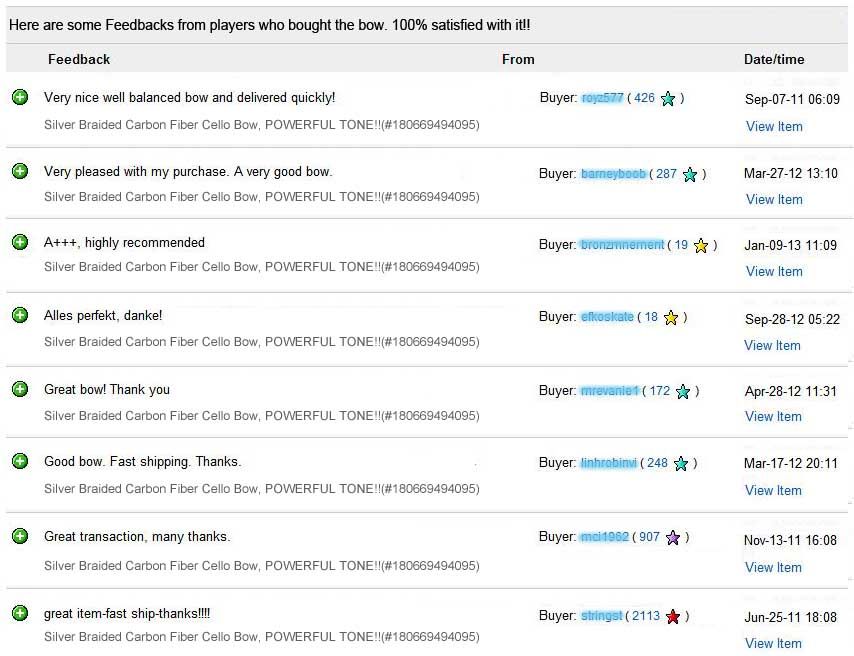
Task: Click the yellow star next to score 18
Action: click(x=671, y=317)
